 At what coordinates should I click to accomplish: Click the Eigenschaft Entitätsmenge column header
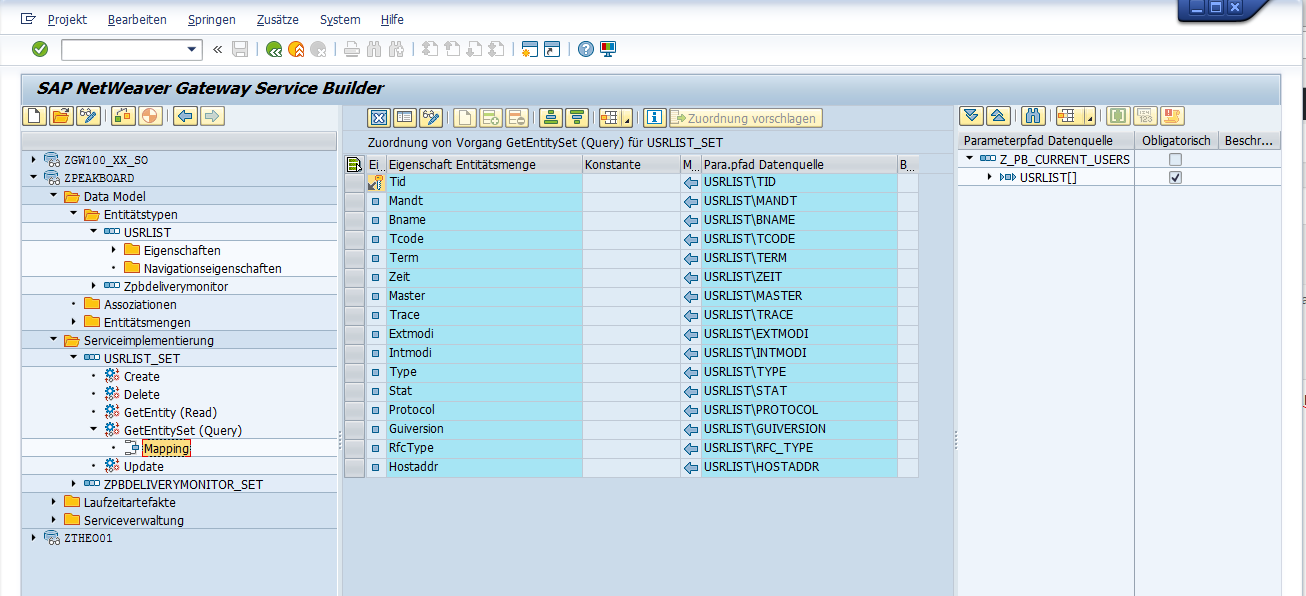pyautogui.click(x=484, y=164)
